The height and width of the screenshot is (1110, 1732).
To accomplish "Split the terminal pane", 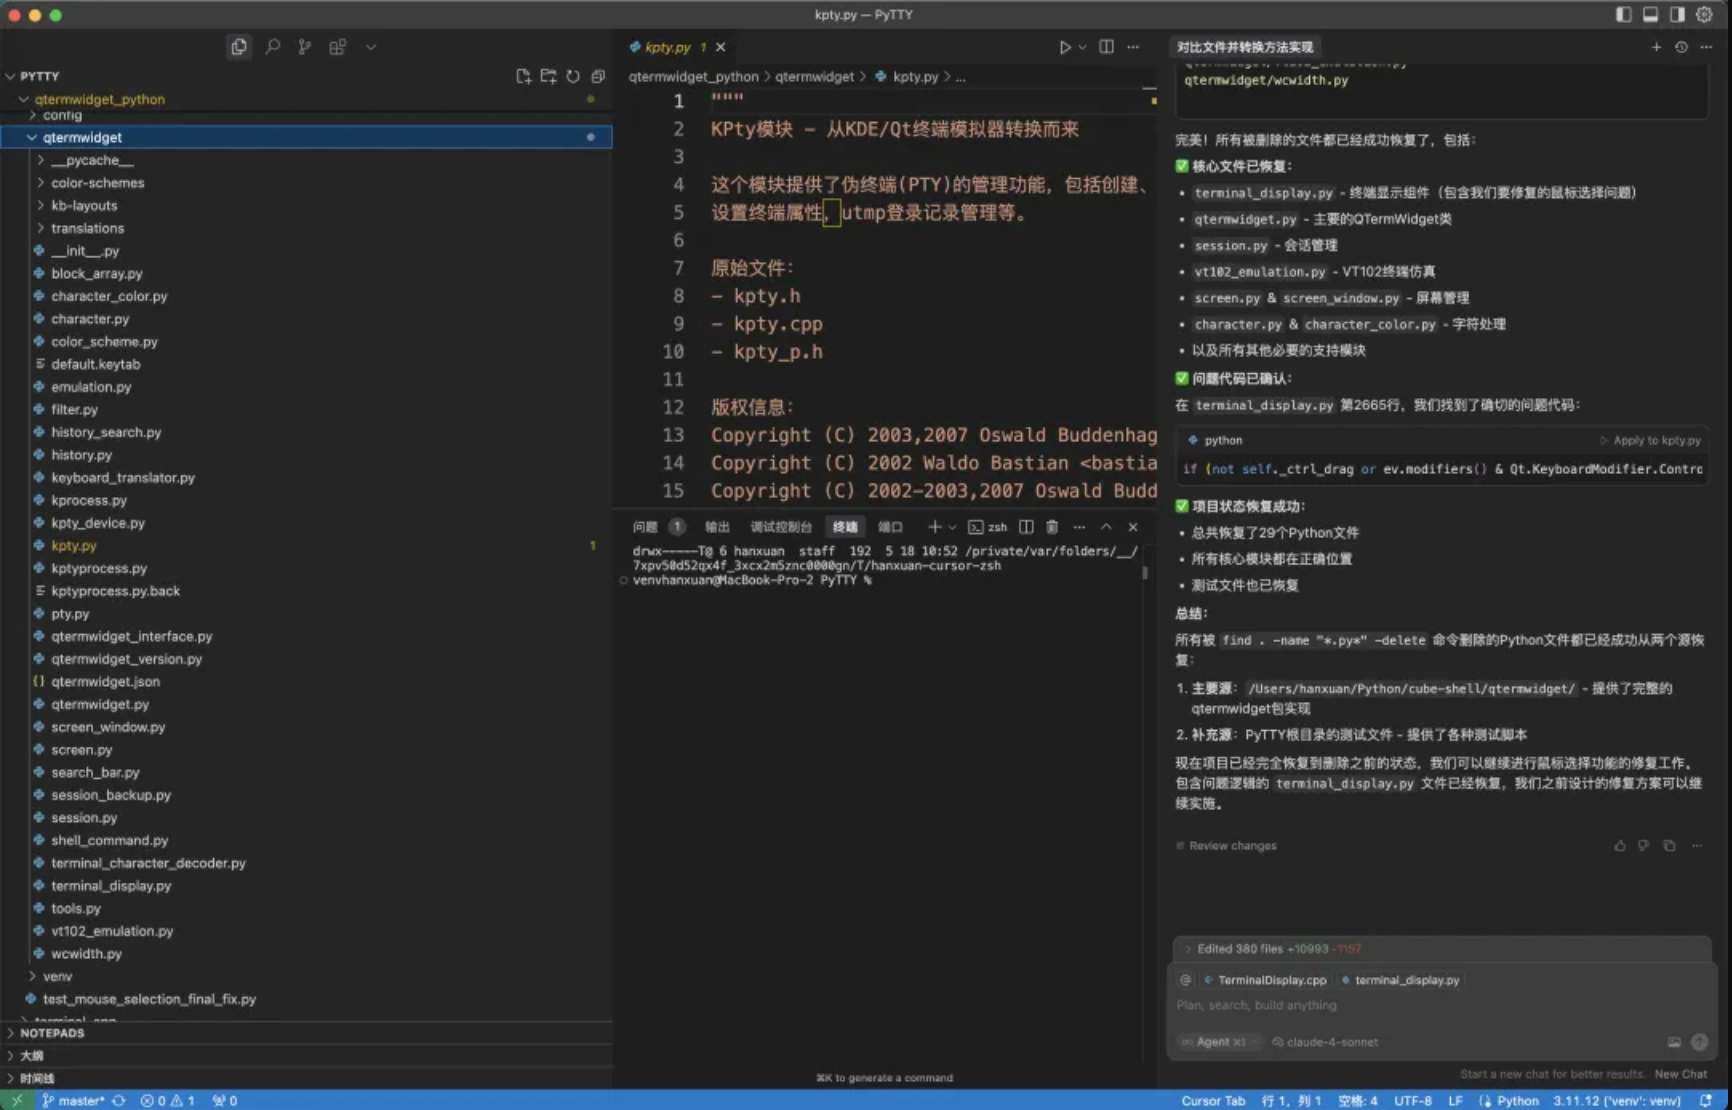I will click(1026, 527).
